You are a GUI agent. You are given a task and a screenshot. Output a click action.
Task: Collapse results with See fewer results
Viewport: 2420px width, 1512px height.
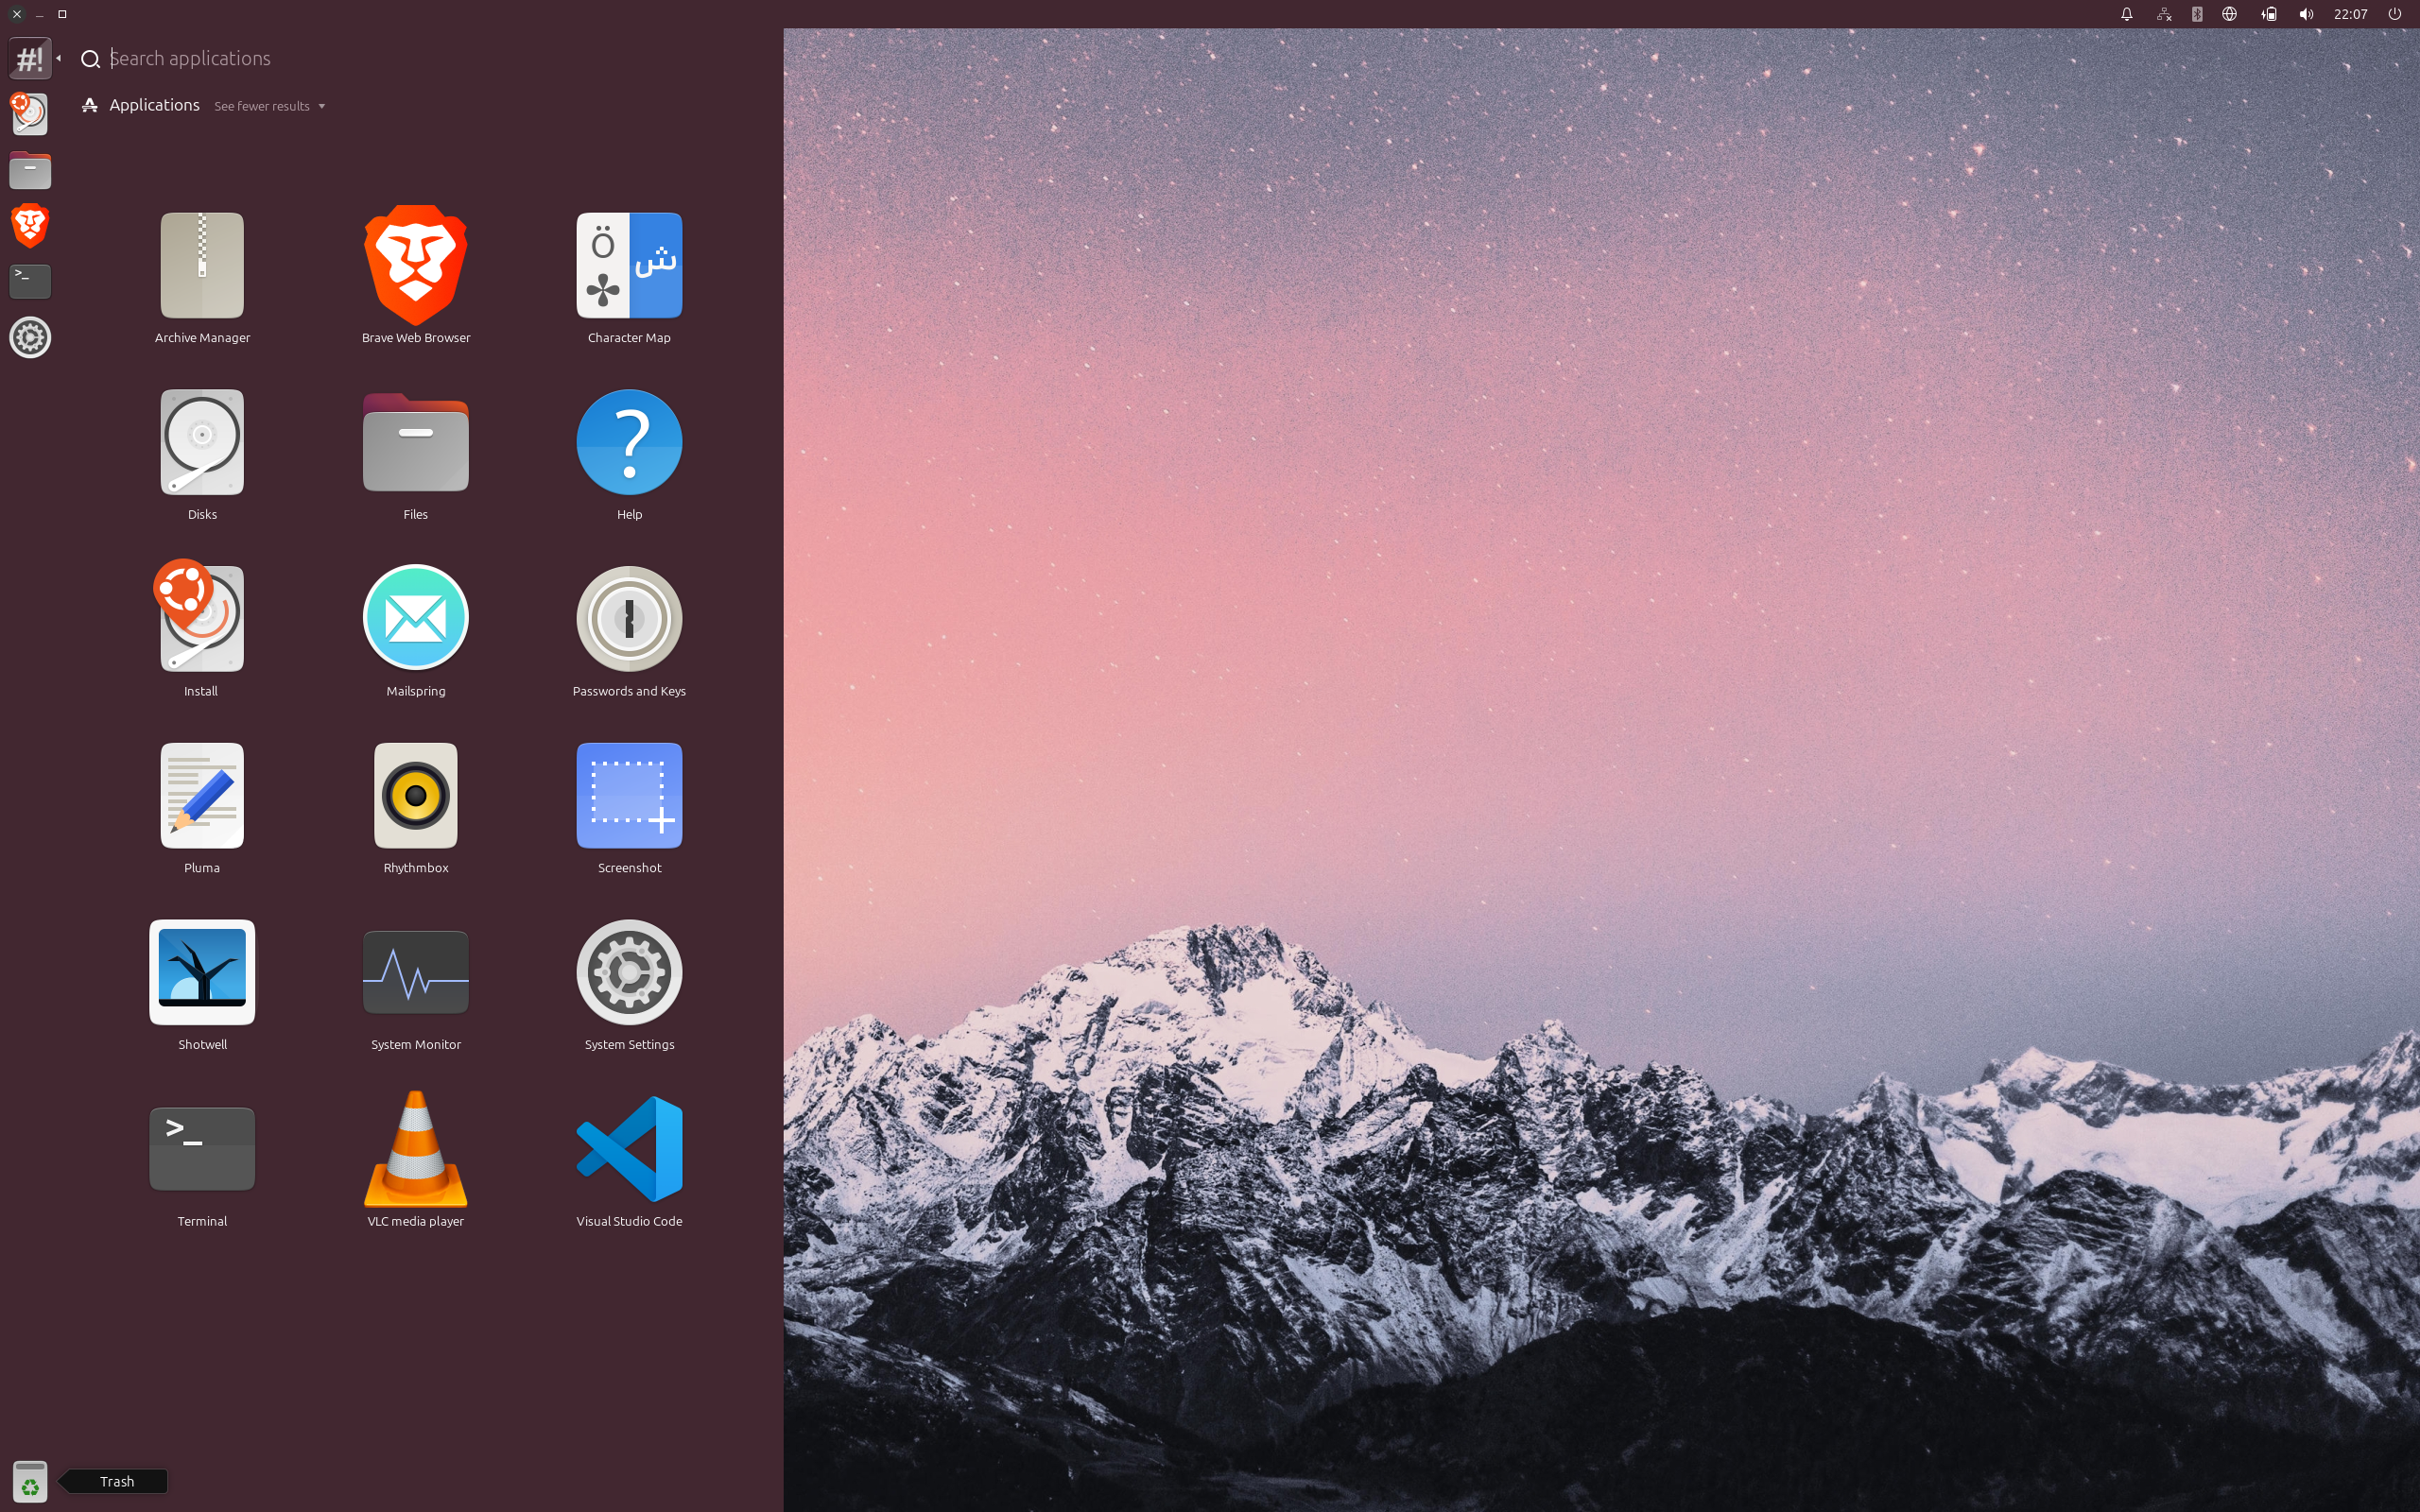click(270, 106)
